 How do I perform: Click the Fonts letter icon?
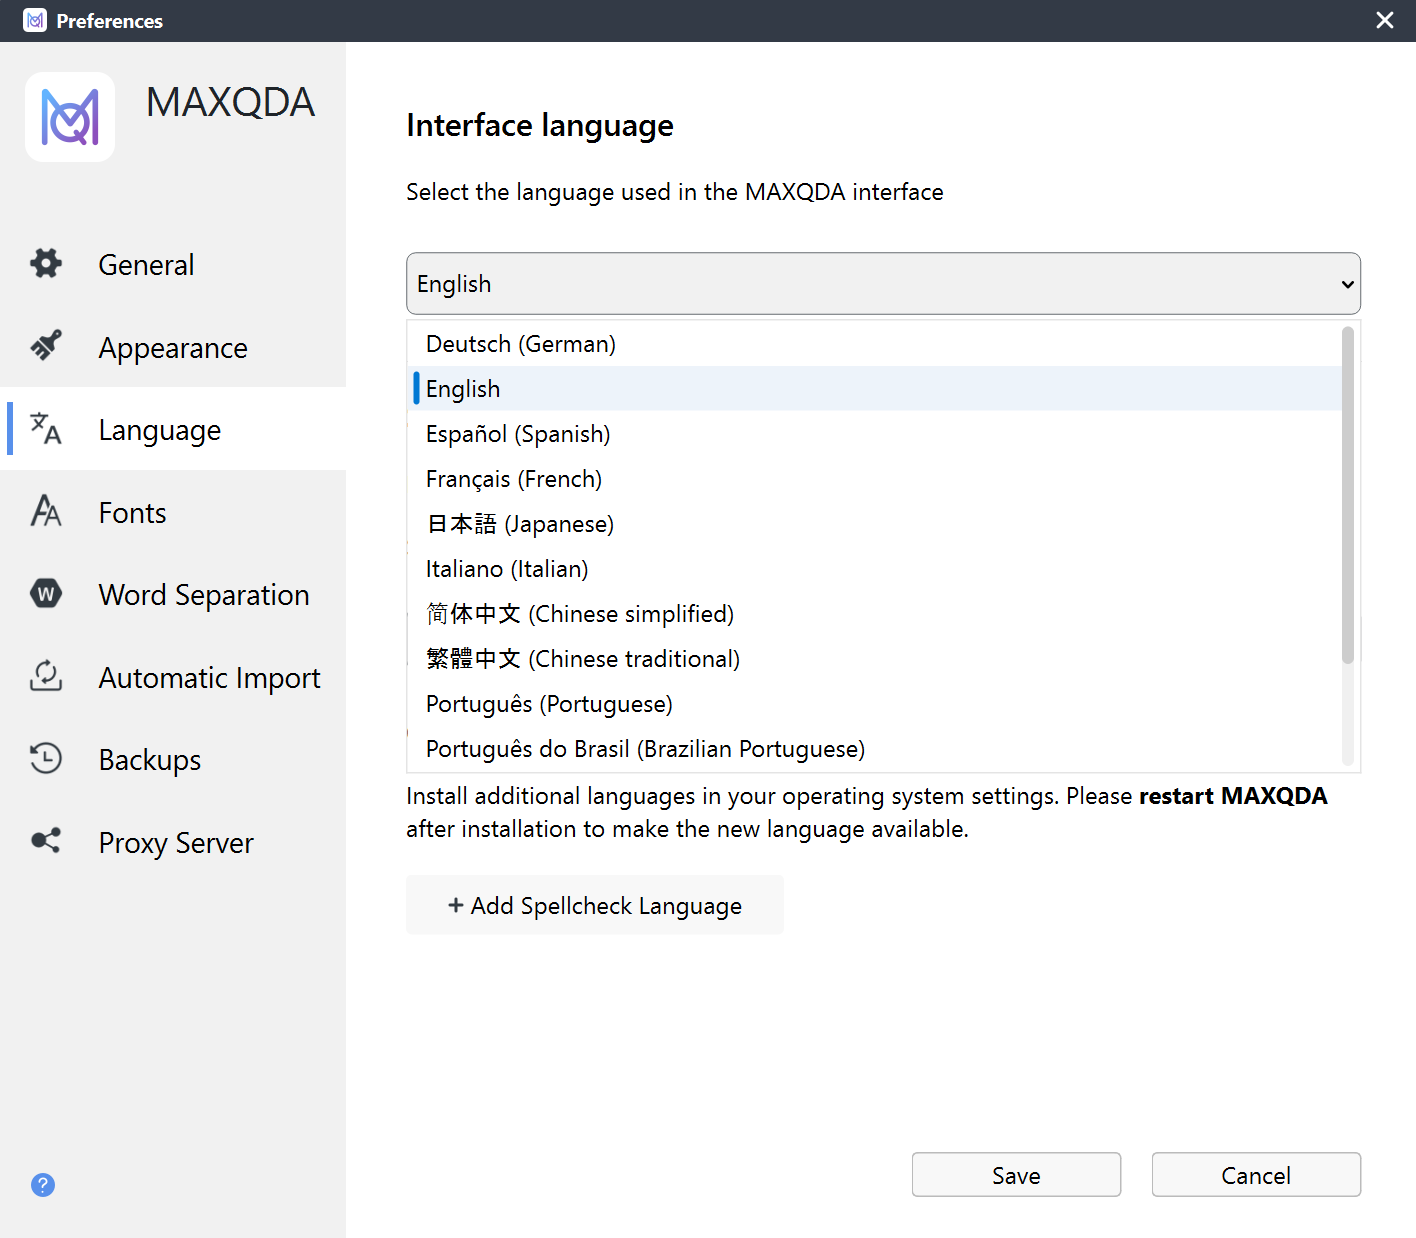[46, 511]
